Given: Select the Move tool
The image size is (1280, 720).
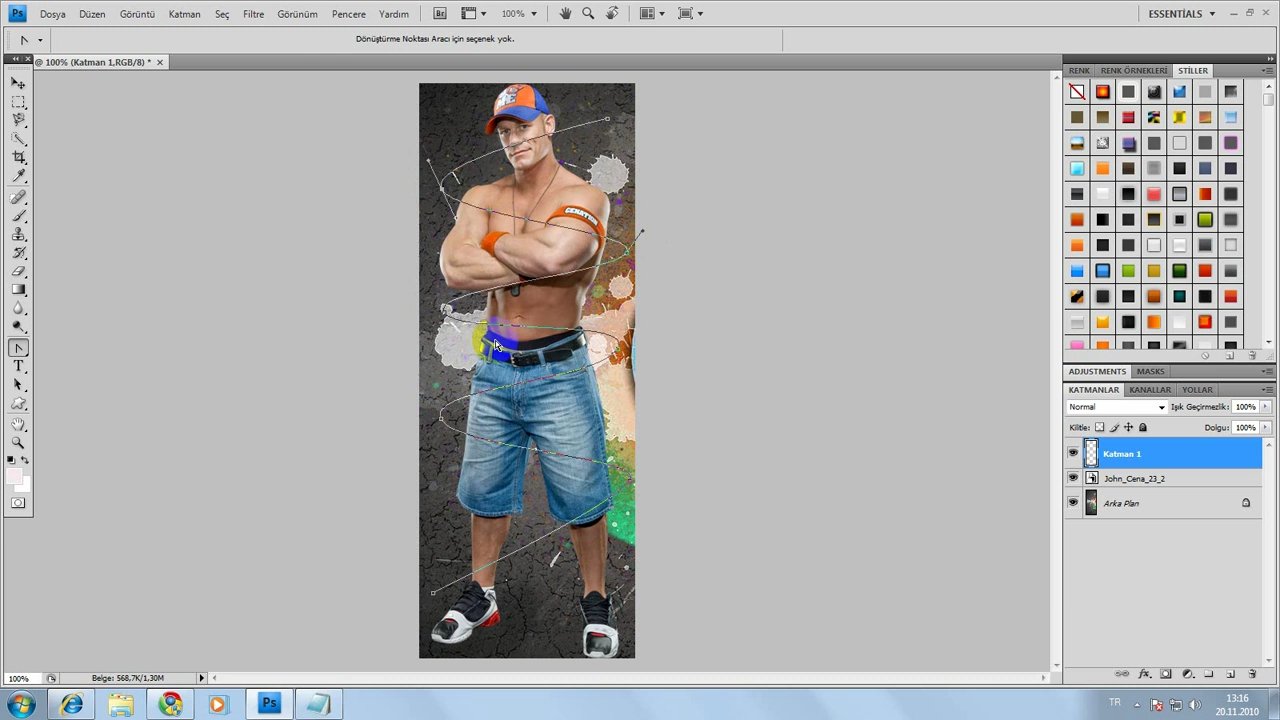Looking at the screenshot, I should [x=18, y=83].
